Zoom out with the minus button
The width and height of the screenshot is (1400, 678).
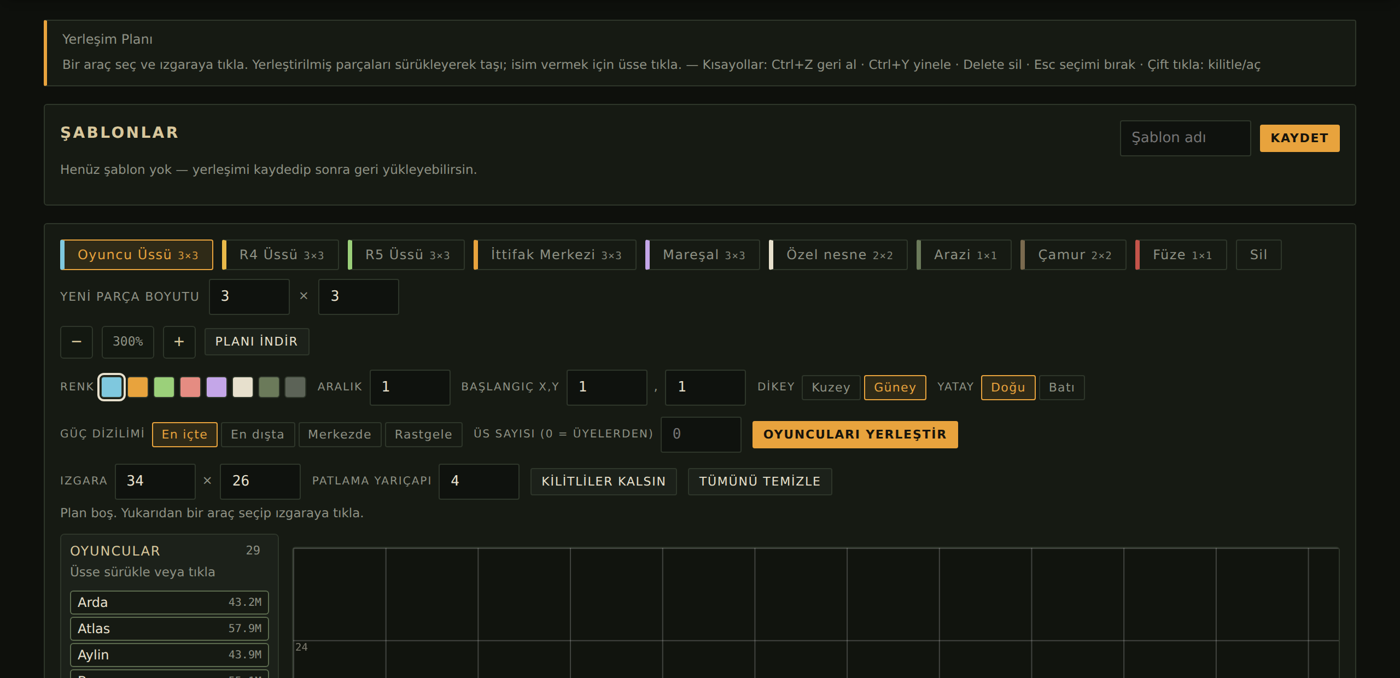[76, 342]
